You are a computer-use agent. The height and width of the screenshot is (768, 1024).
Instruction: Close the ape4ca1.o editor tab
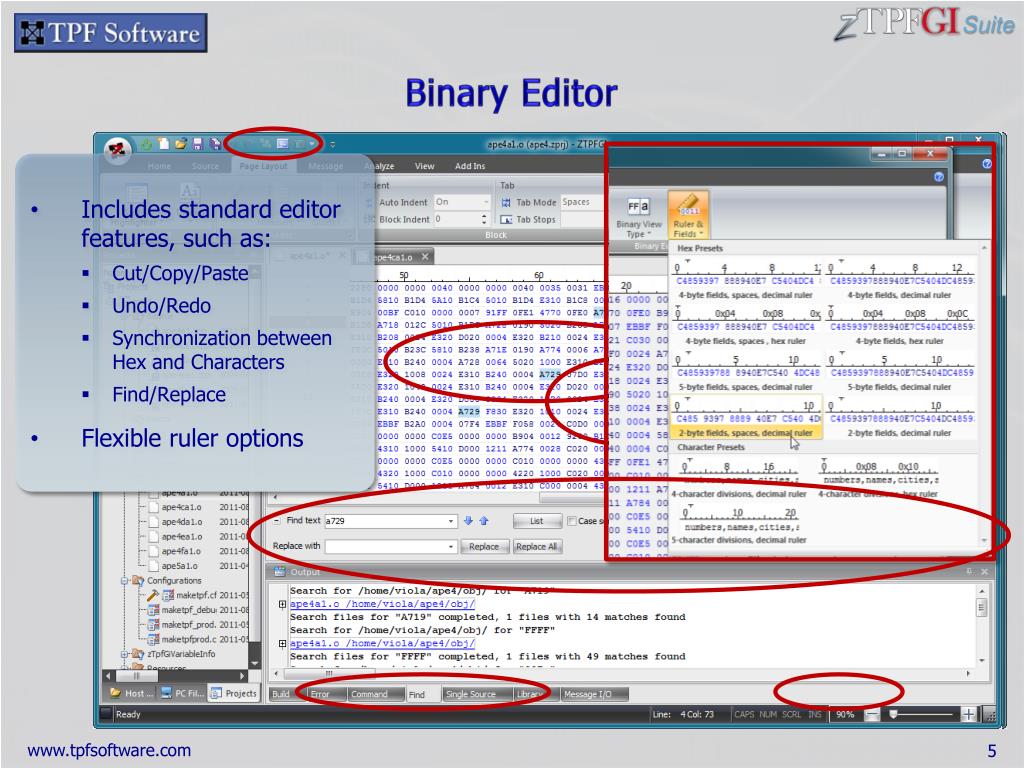tap(424, 257)
